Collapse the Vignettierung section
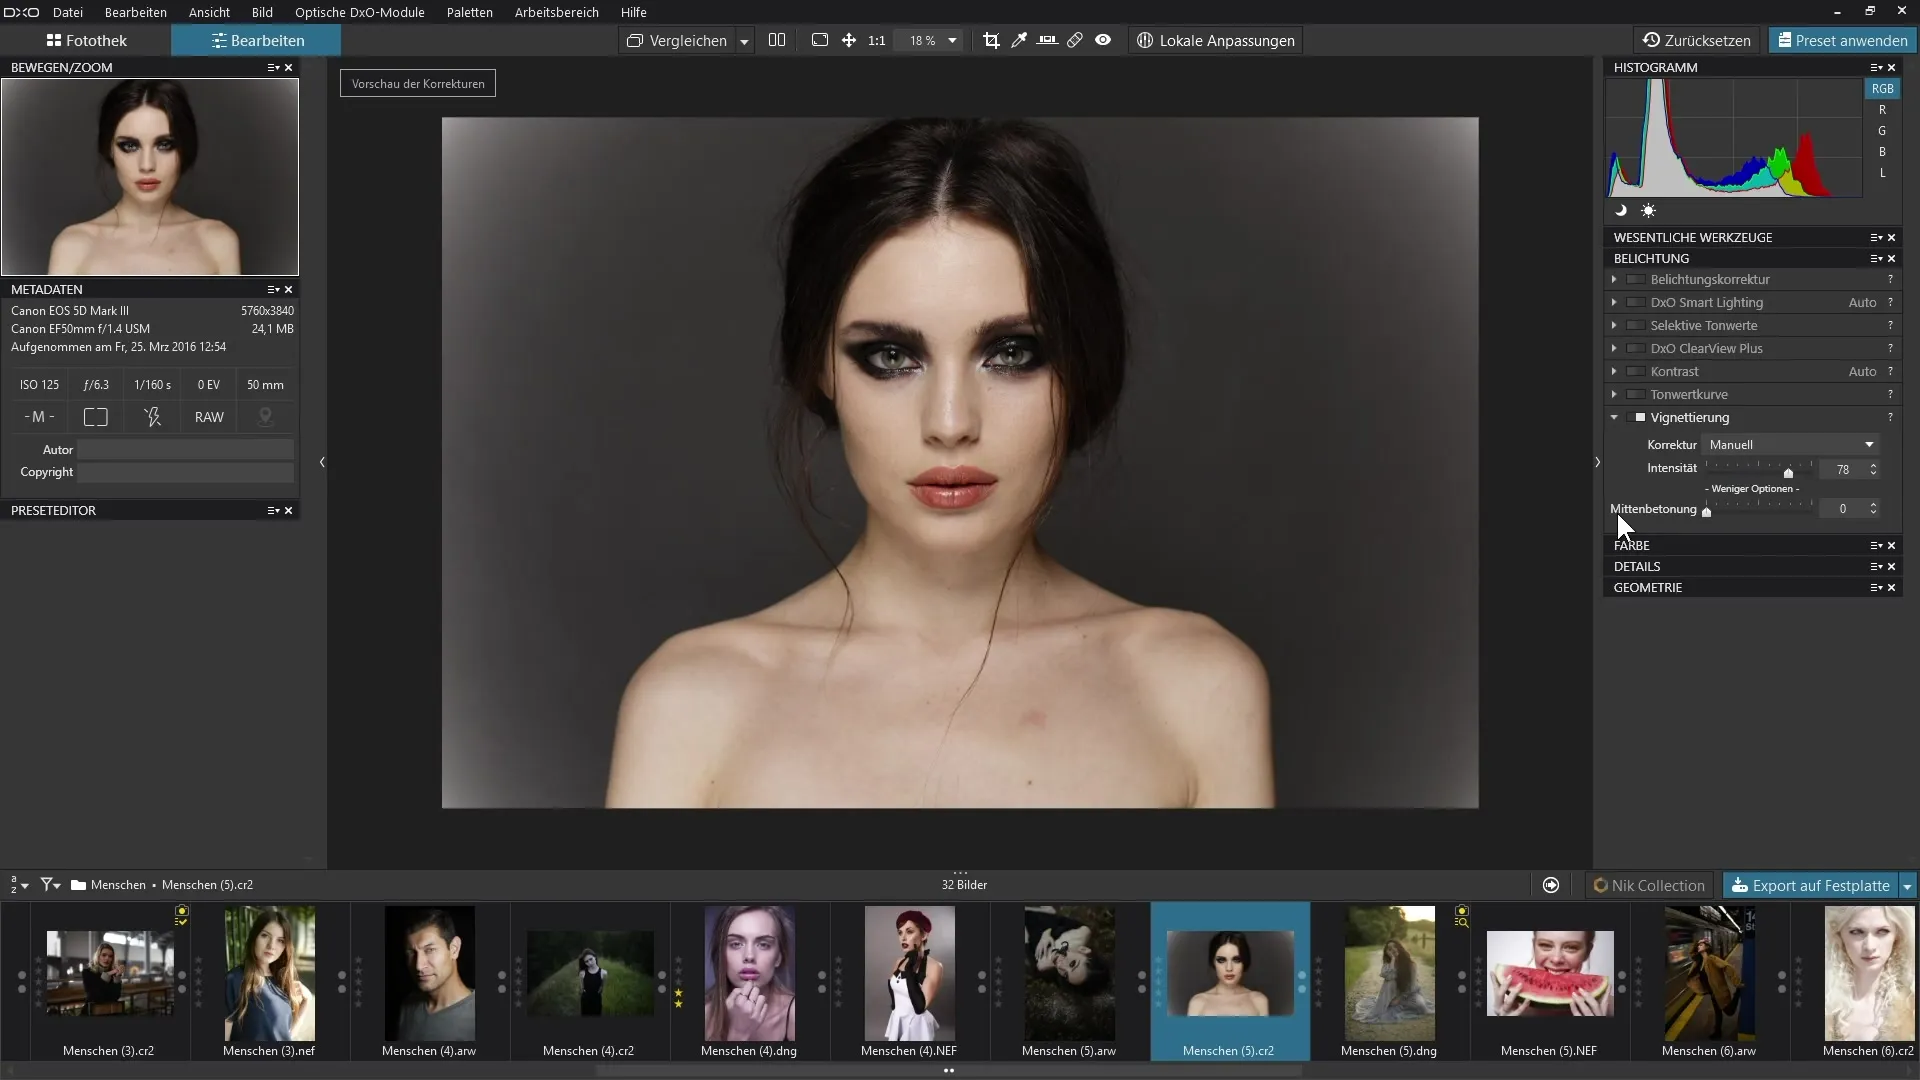1920x1080 pixels. click(x=1614, y=418)
